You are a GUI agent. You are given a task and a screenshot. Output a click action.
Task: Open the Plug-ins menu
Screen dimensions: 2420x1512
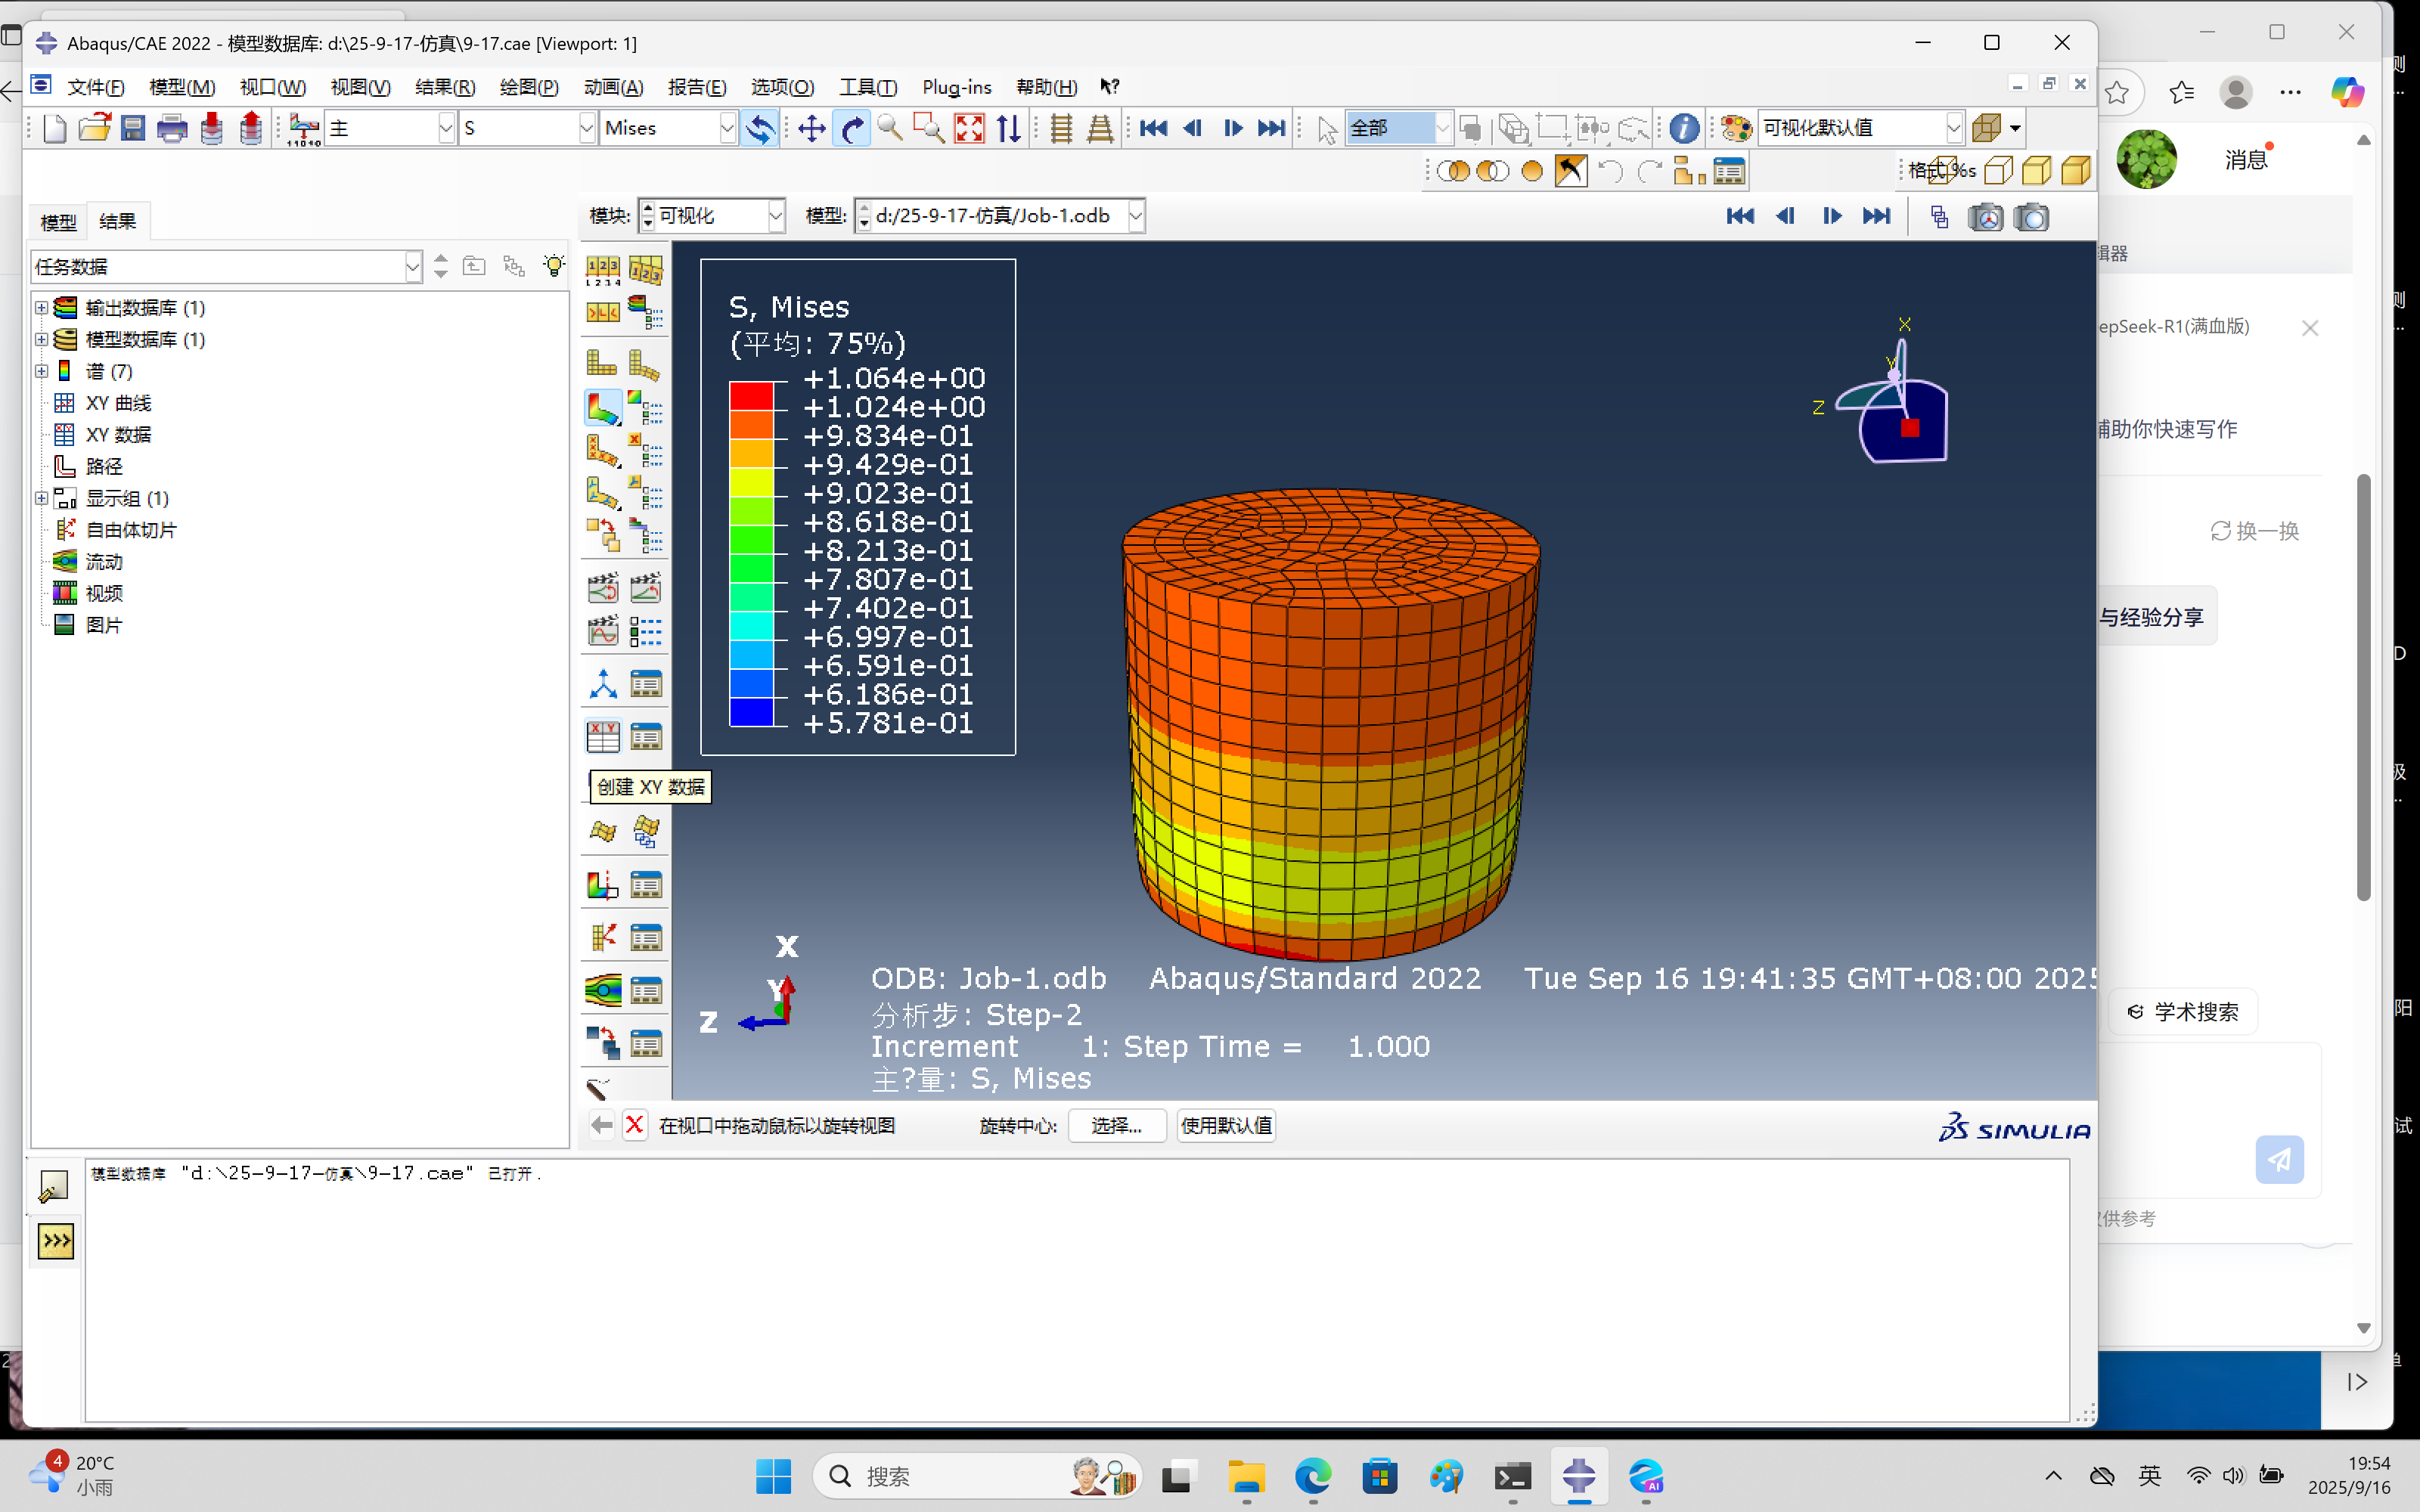click(956, 87)
